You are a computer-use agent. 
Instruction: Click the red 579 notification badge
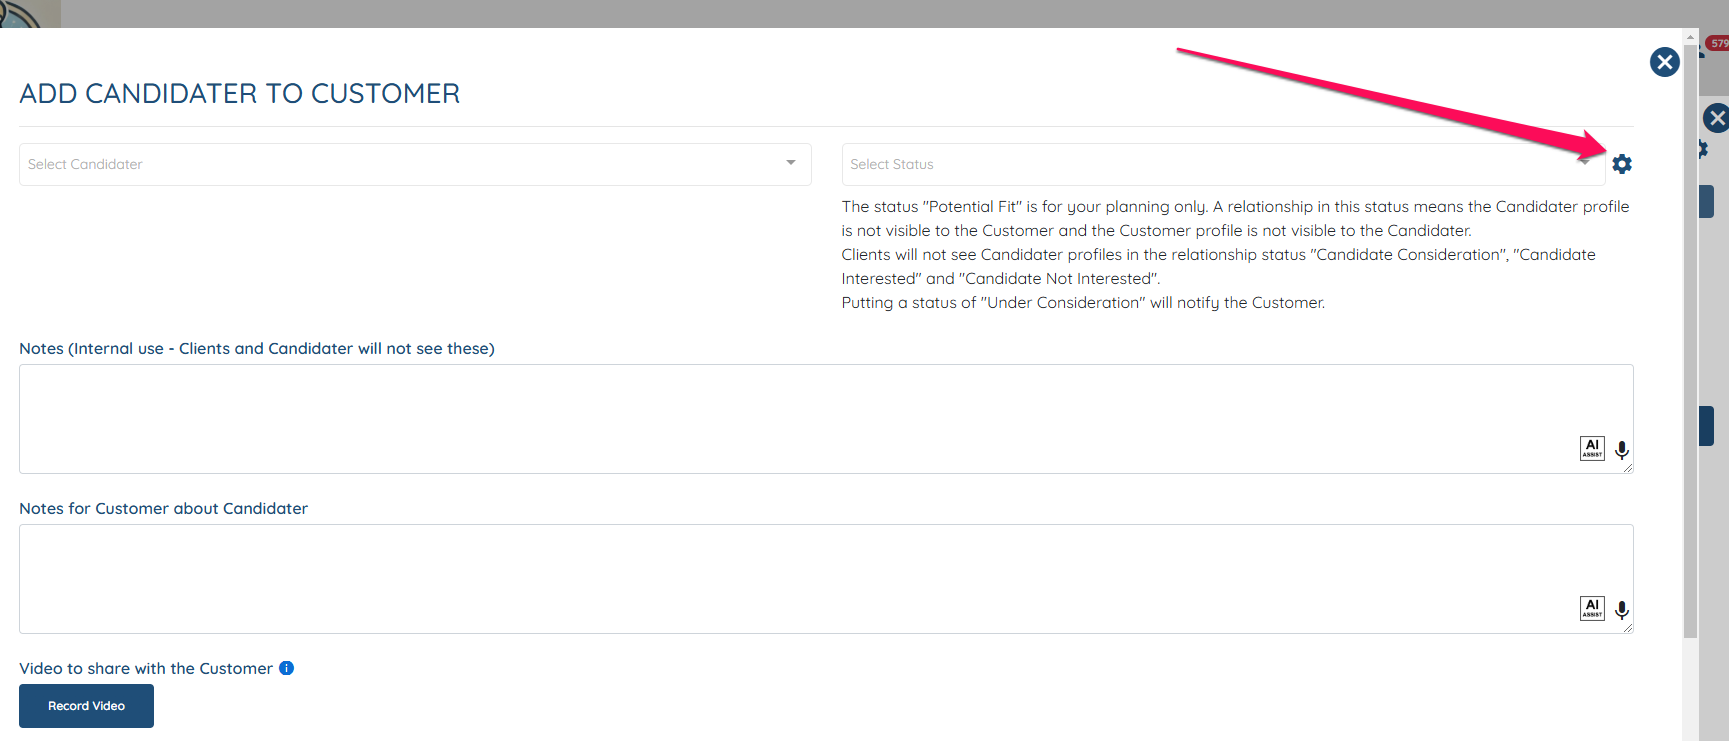(1718, 43)
